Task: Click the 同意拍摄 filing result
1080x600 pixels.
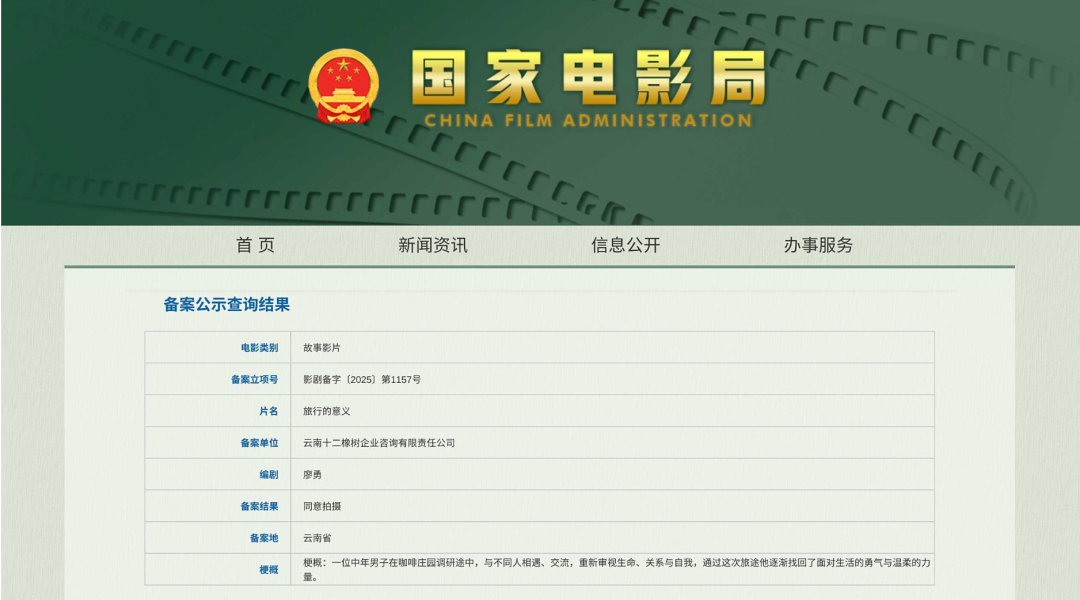Action: [x=322, y=507]
